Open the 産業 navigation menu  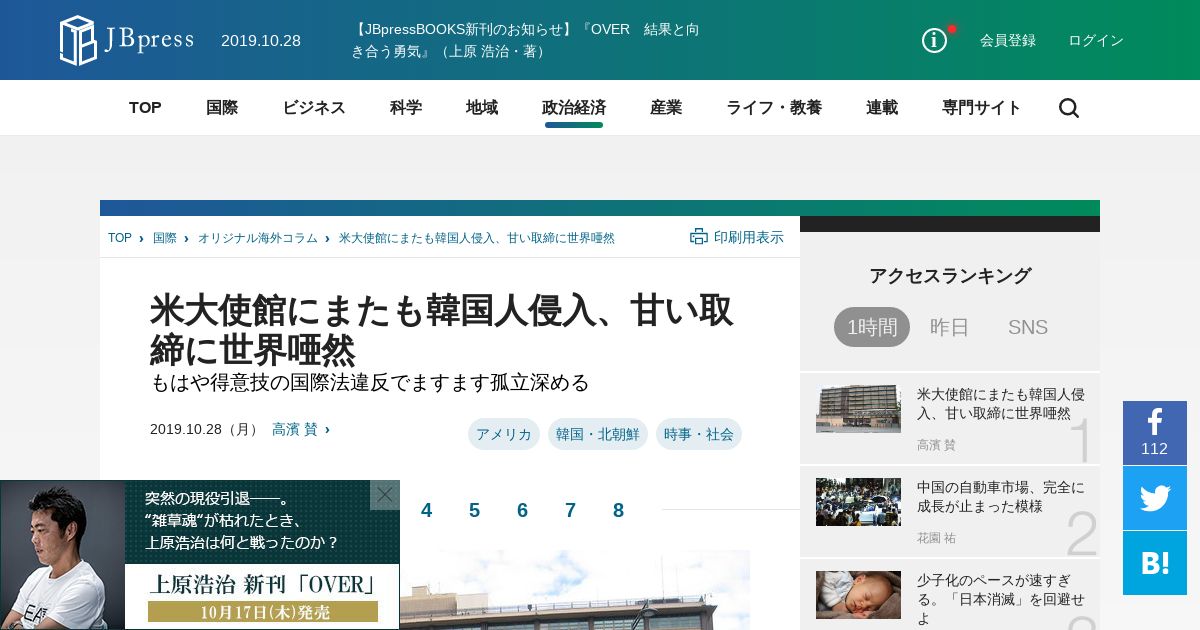click(x=666, y=108)
